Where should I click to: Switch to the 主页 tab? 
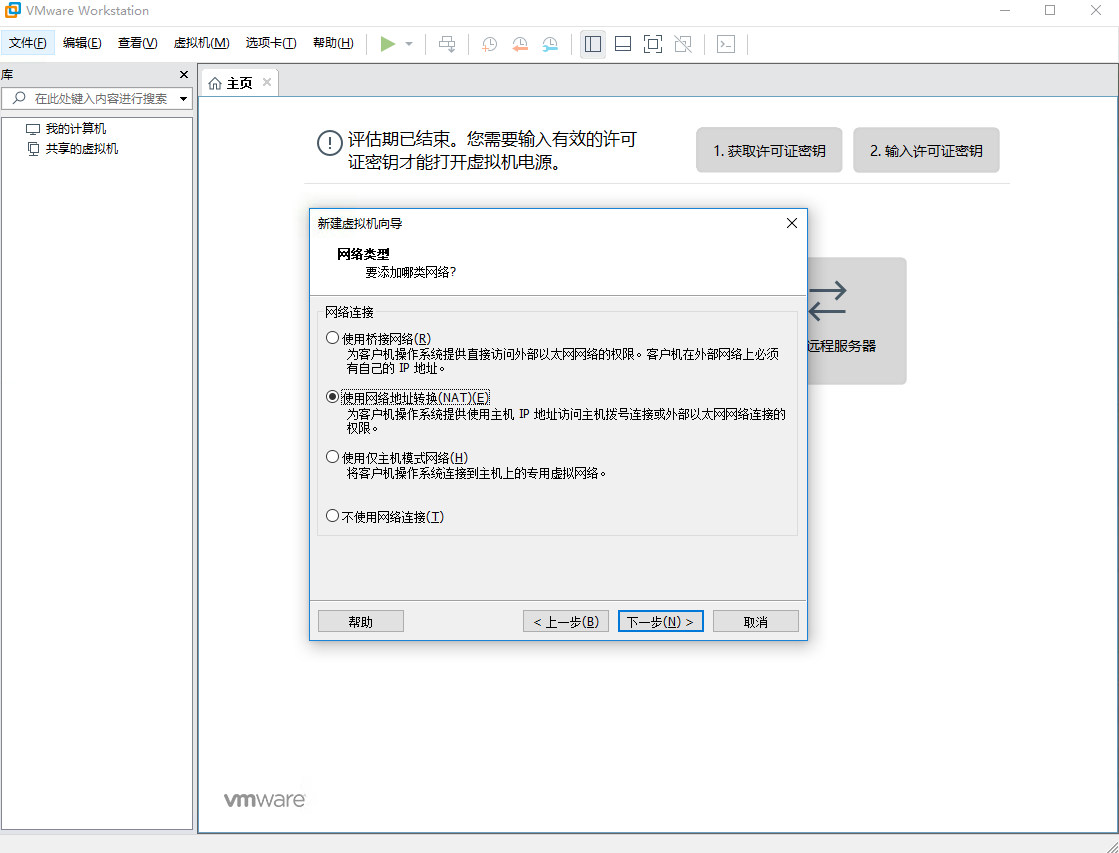pos(240,83)
